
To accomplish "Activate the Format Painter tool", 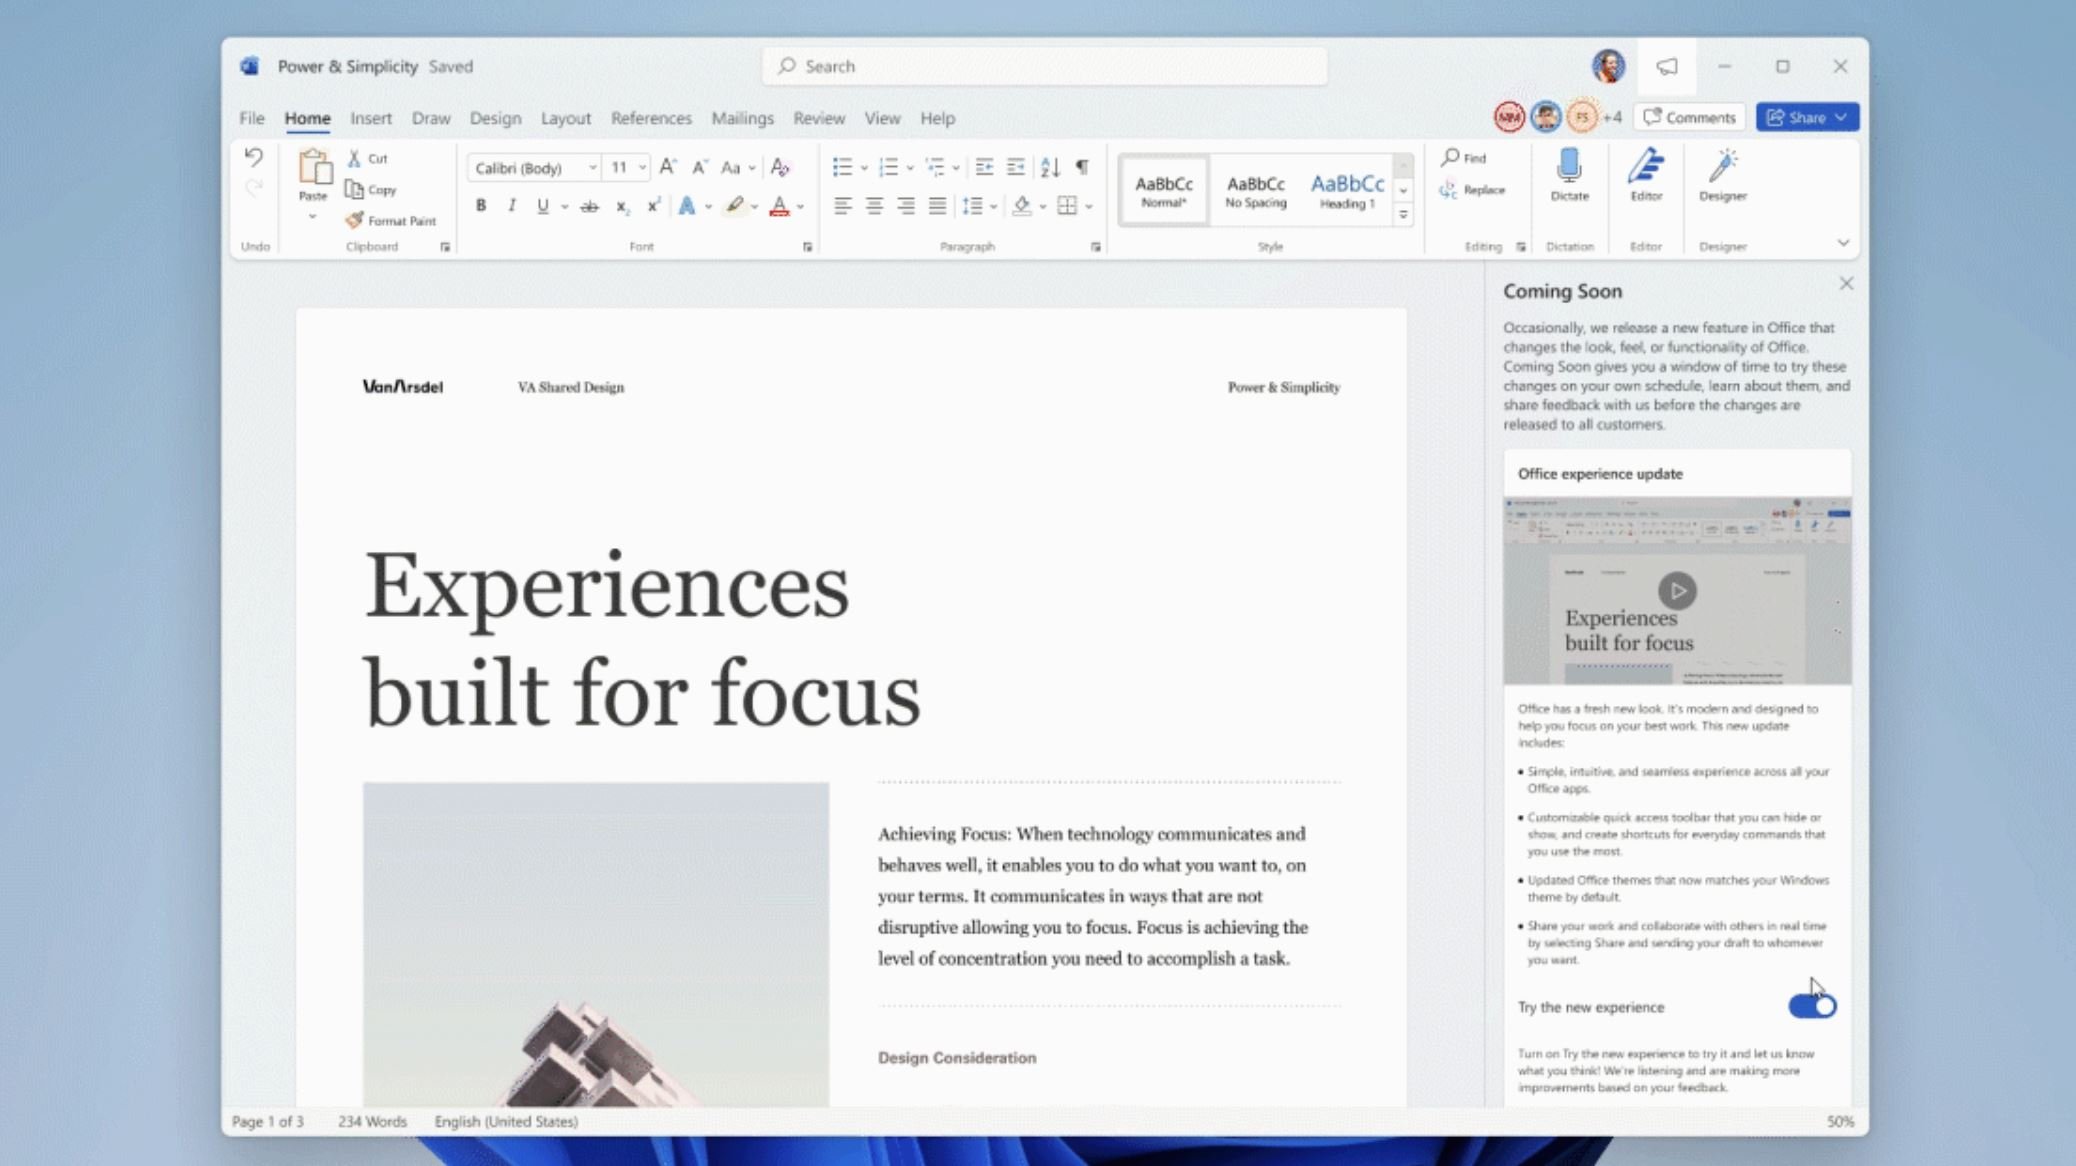I will [x=392, y=220].
